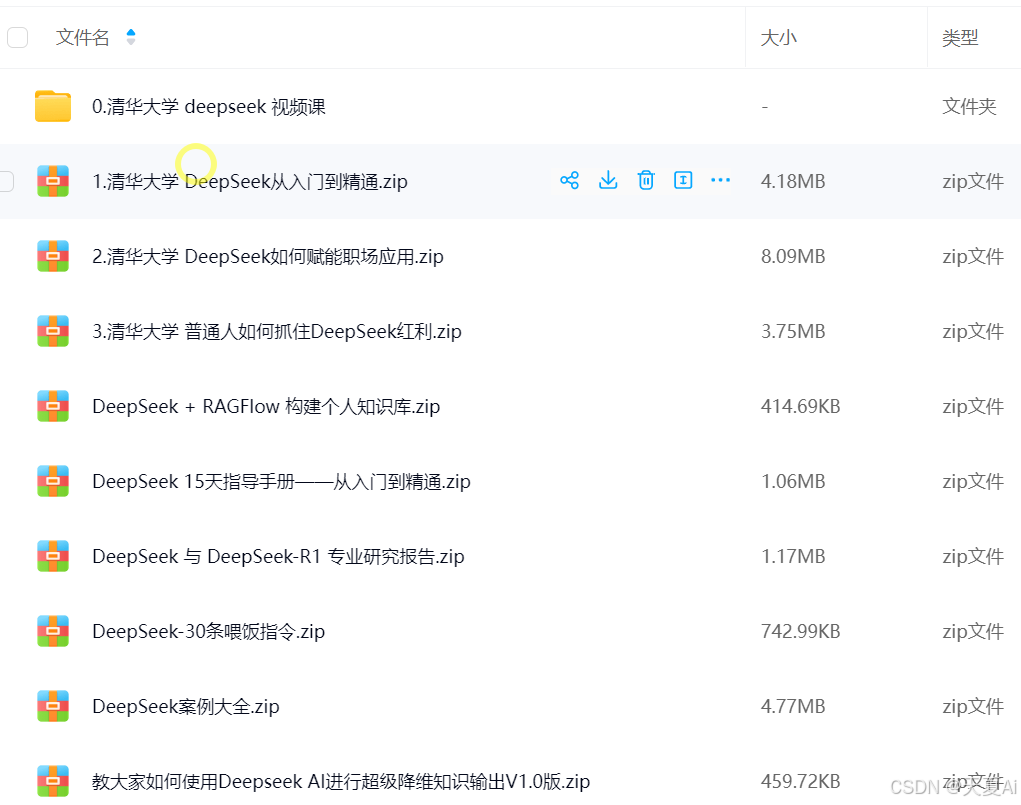
Task: Check the checkbox for 1.清华大学 DeepSeek从入门到精通.zip
Action: [x=6, y=181]
